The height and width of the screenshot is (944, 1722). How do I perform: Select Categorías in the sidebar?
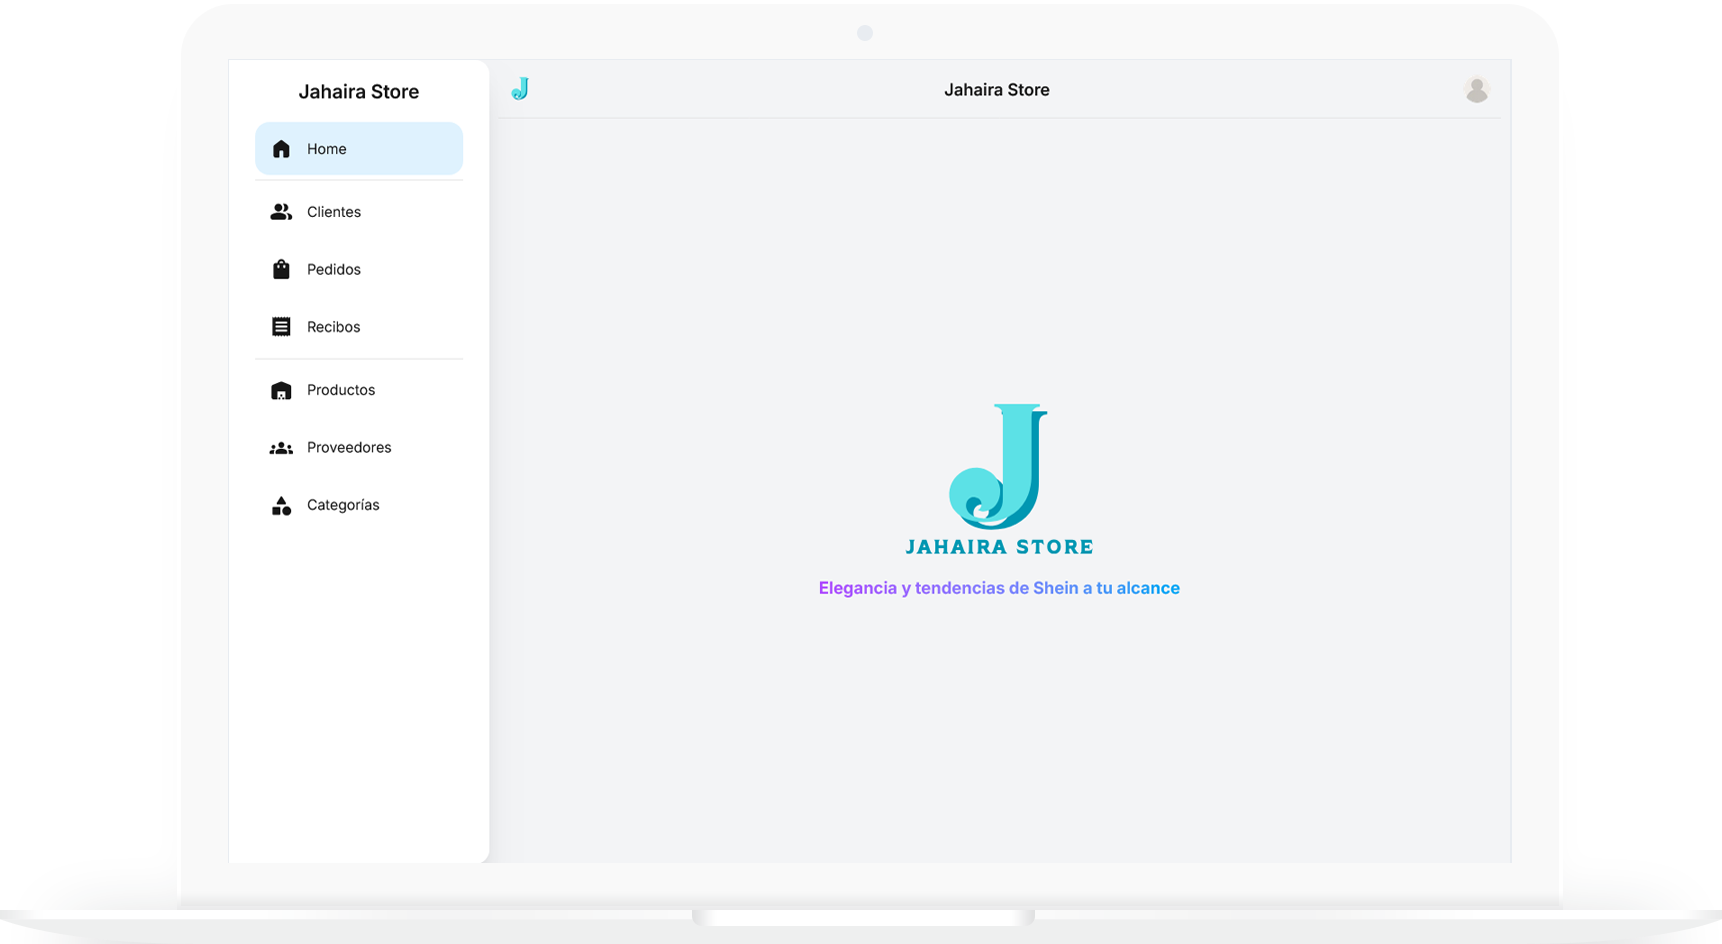pos(359,505)
